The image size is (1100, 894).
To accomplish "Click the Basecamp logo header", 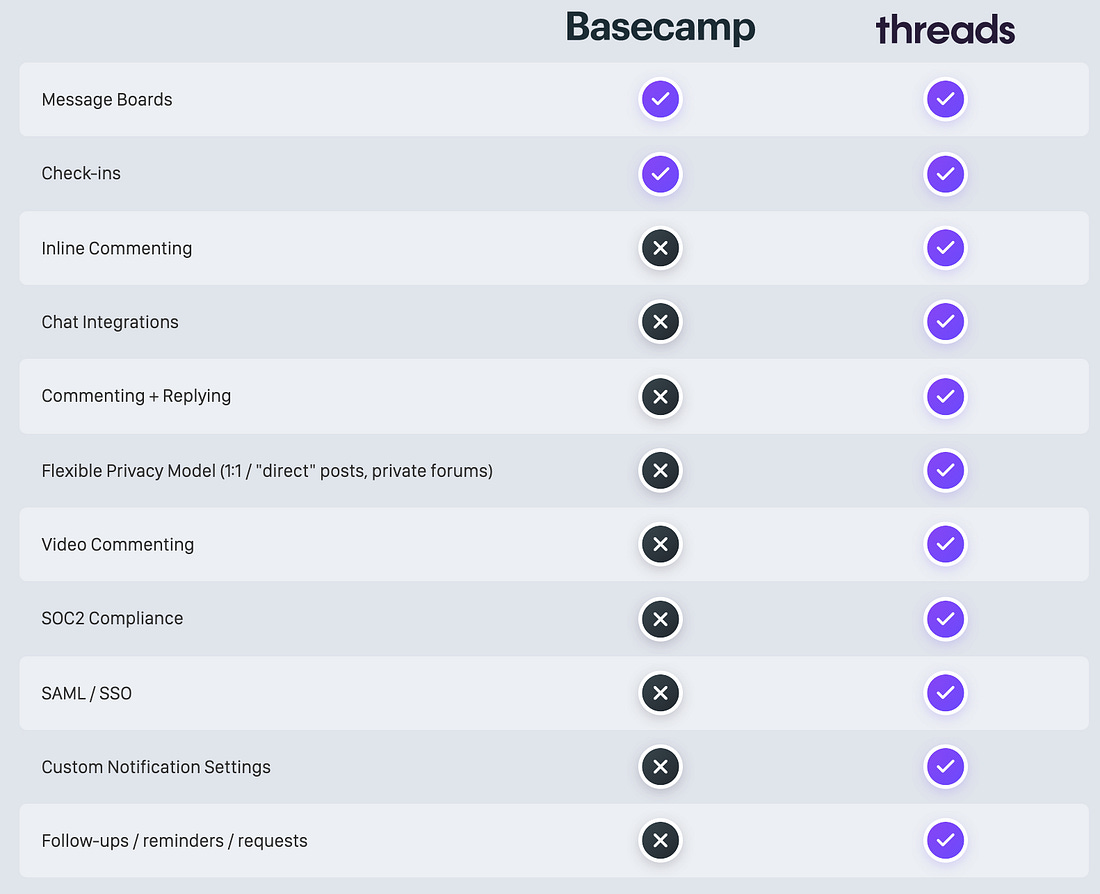I will pyautogui.click(x=660, y=28).
